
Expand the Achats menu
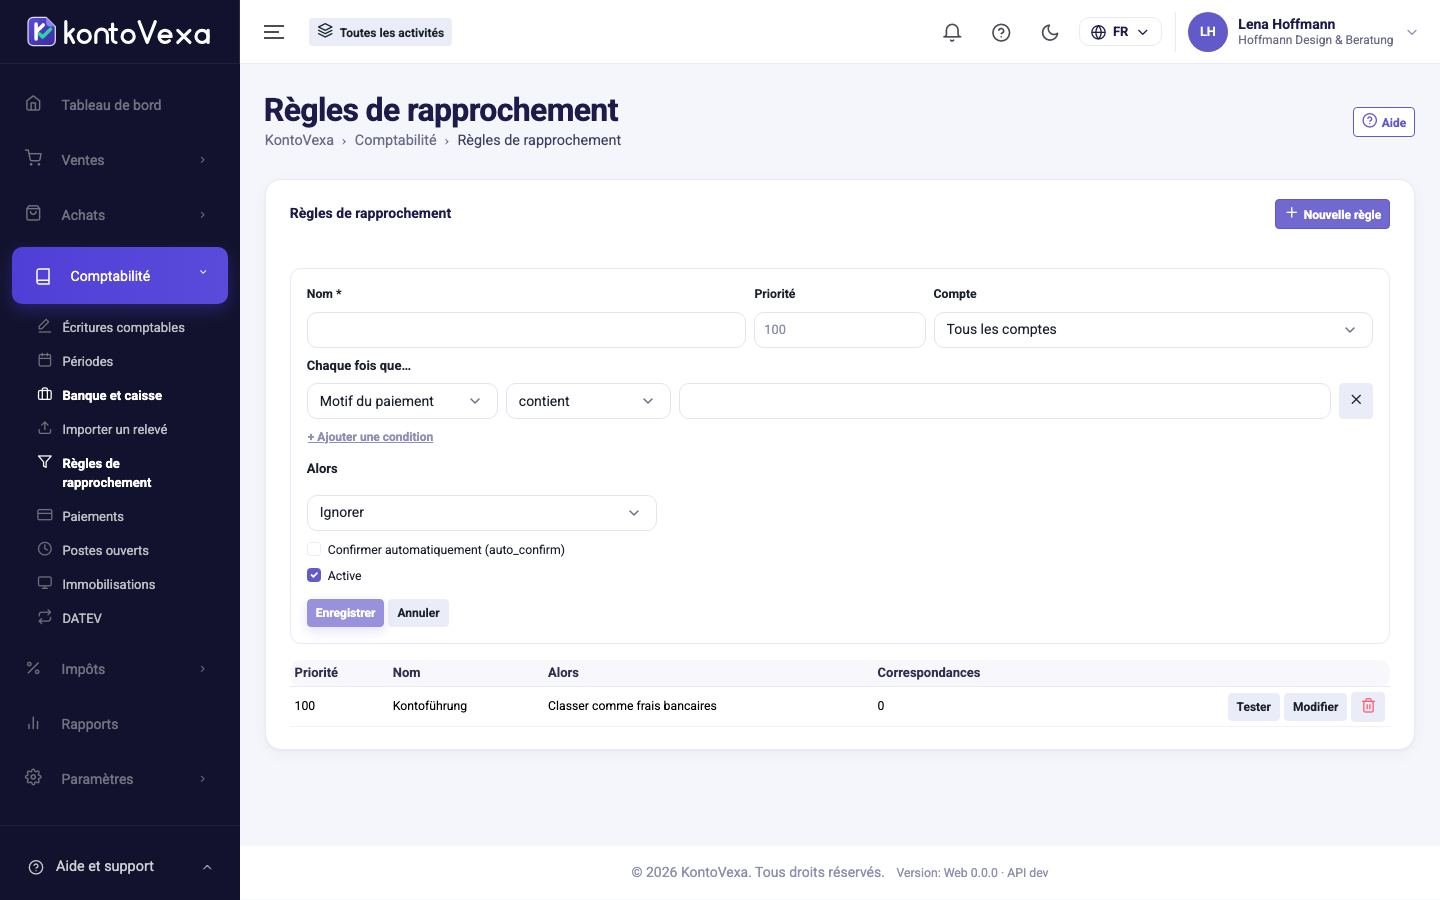pyautogui.click(x=120, y=215)
